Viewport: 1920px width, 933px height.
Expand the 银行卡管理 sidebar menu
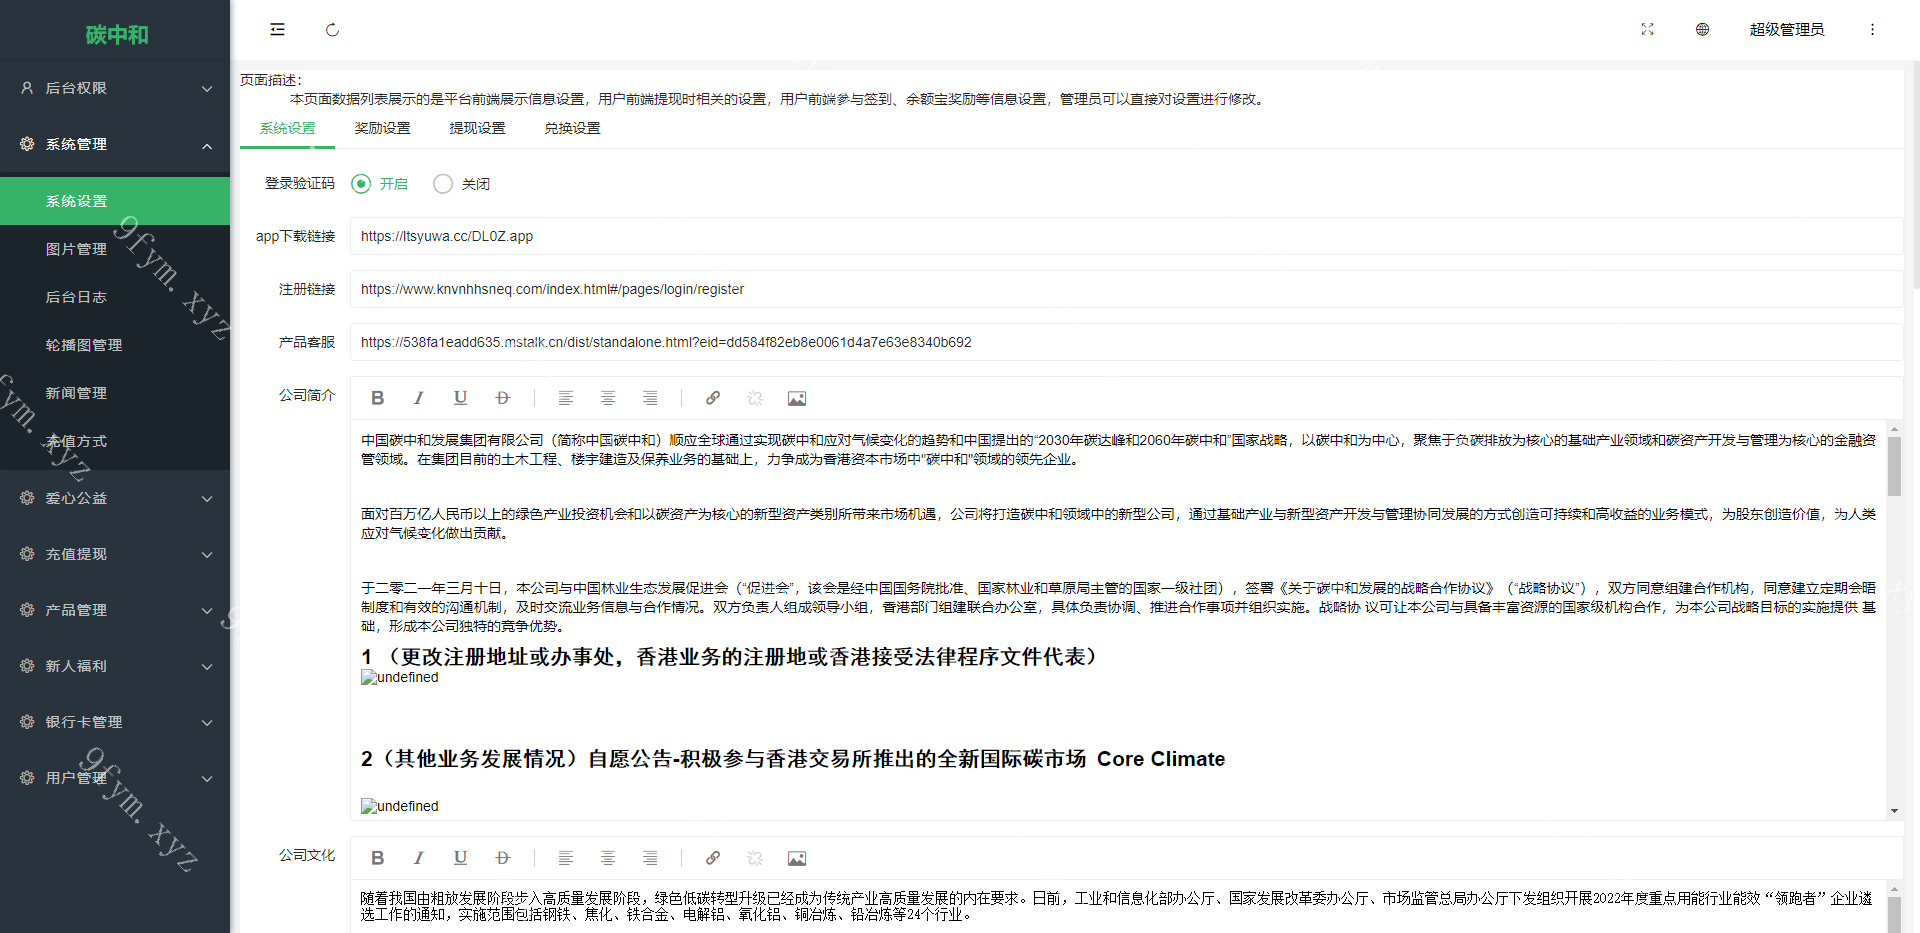(115, 722)
